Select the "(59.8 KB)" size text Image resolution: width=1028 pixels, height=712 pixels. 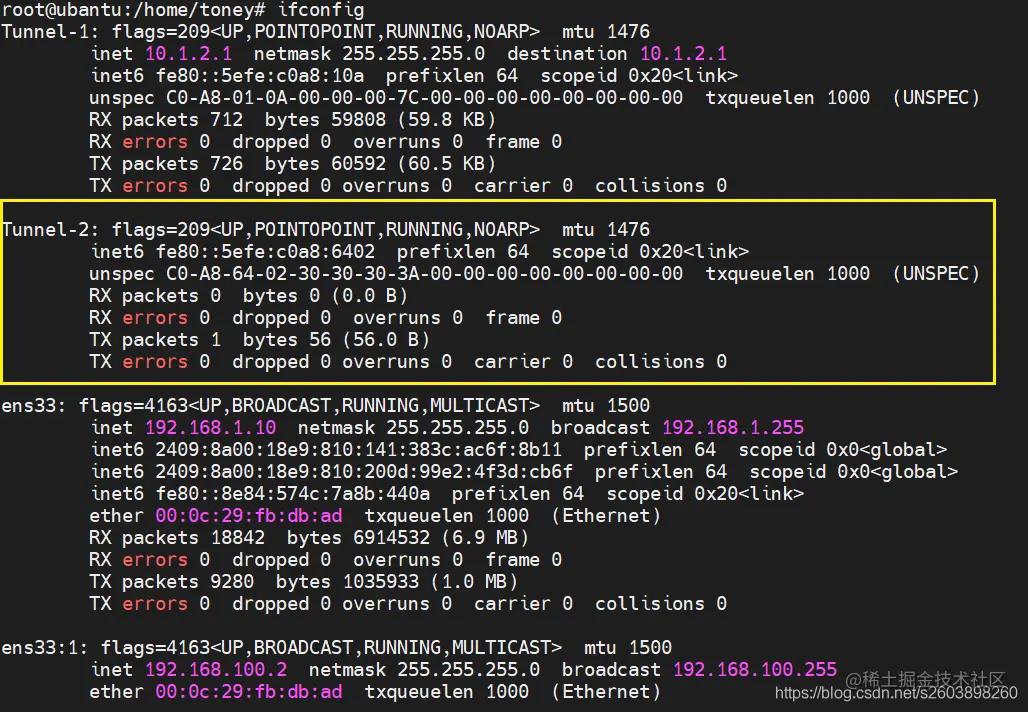click(x=446, y=120)
